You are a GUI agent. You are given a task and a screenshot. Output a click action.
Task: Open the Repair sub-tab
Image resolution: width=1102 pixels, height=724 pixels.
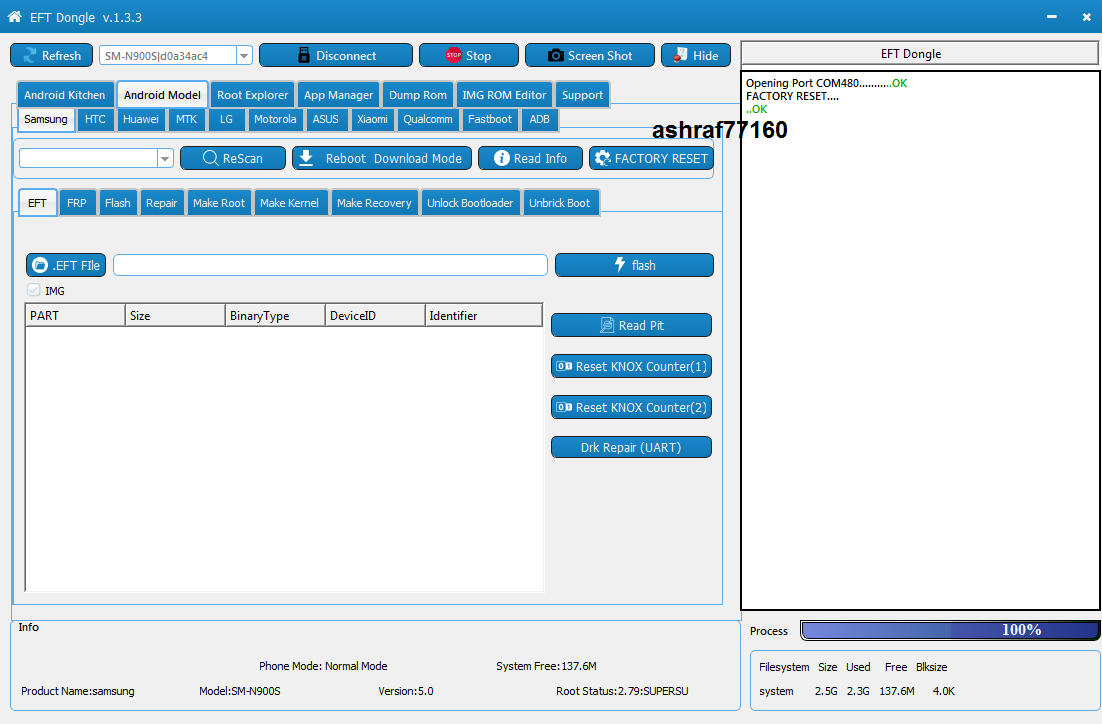162,203
